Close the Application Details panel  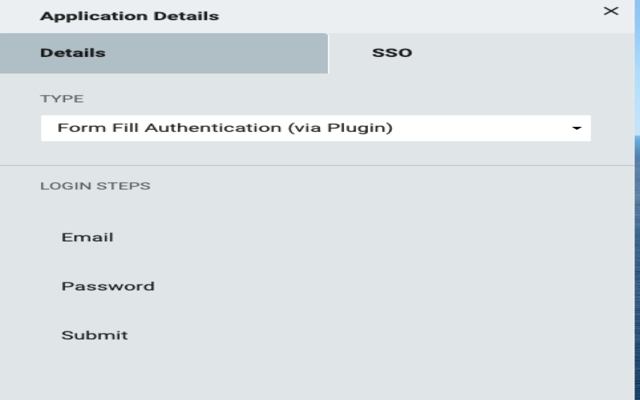click(x=611, y=11)
